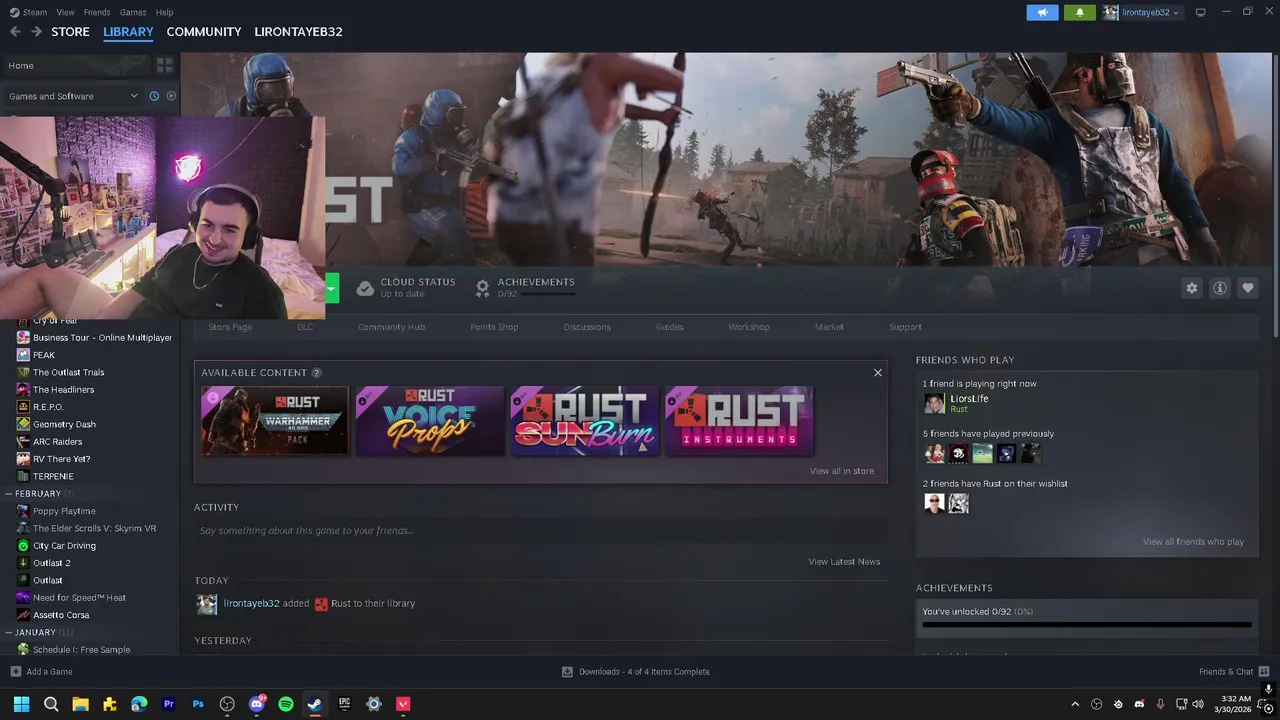The image size is (1280, 720).
Task: Open Rust DLC link
Action: [x=305, y=327]
